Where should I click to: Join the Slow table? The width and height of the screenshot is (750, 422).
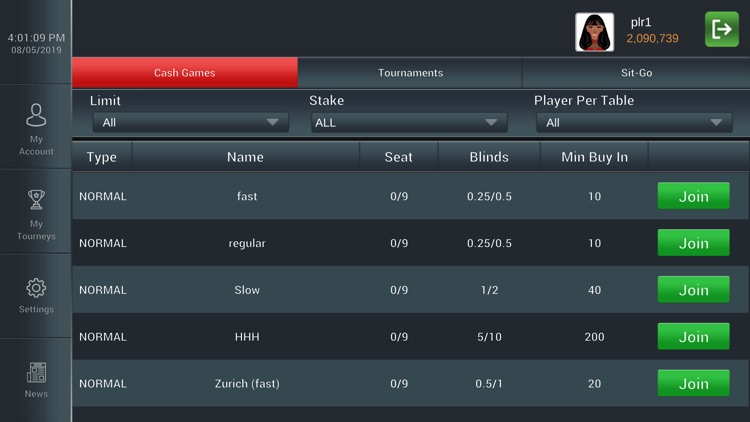694,289
